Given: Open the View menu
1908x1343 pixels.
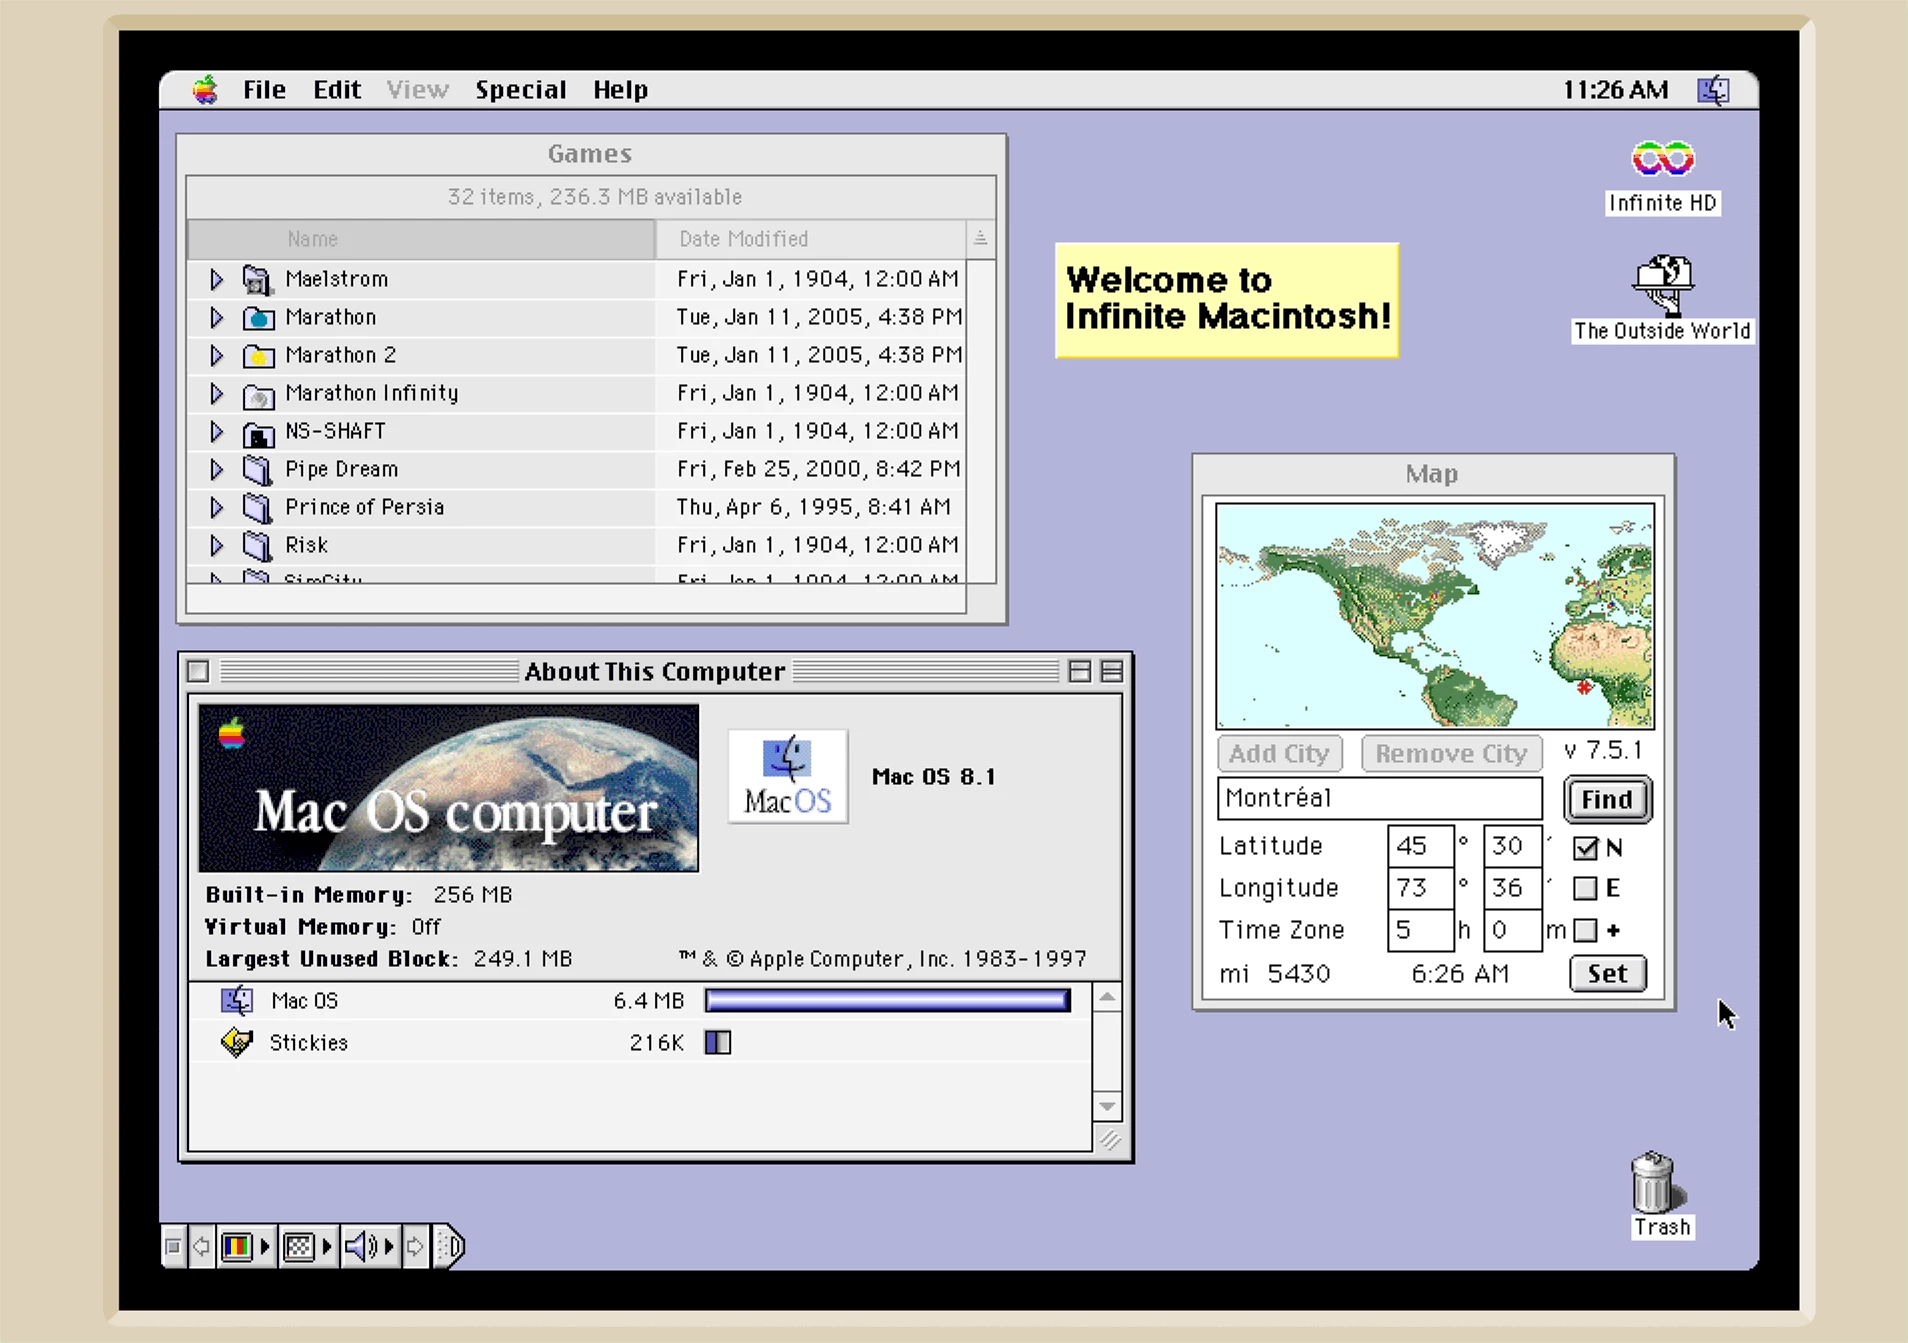Looking at the screenshot, I should (417, 90).
